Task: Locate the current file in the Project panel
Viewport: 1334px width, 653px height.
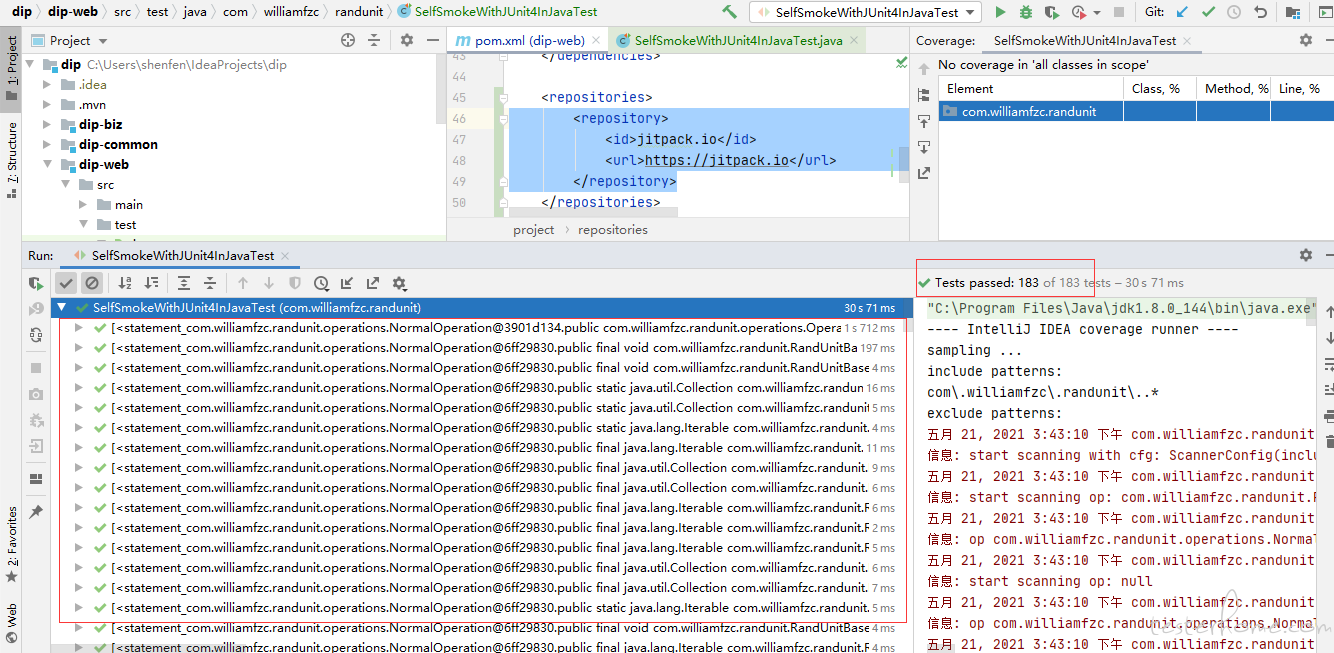Action: point(348,40)
